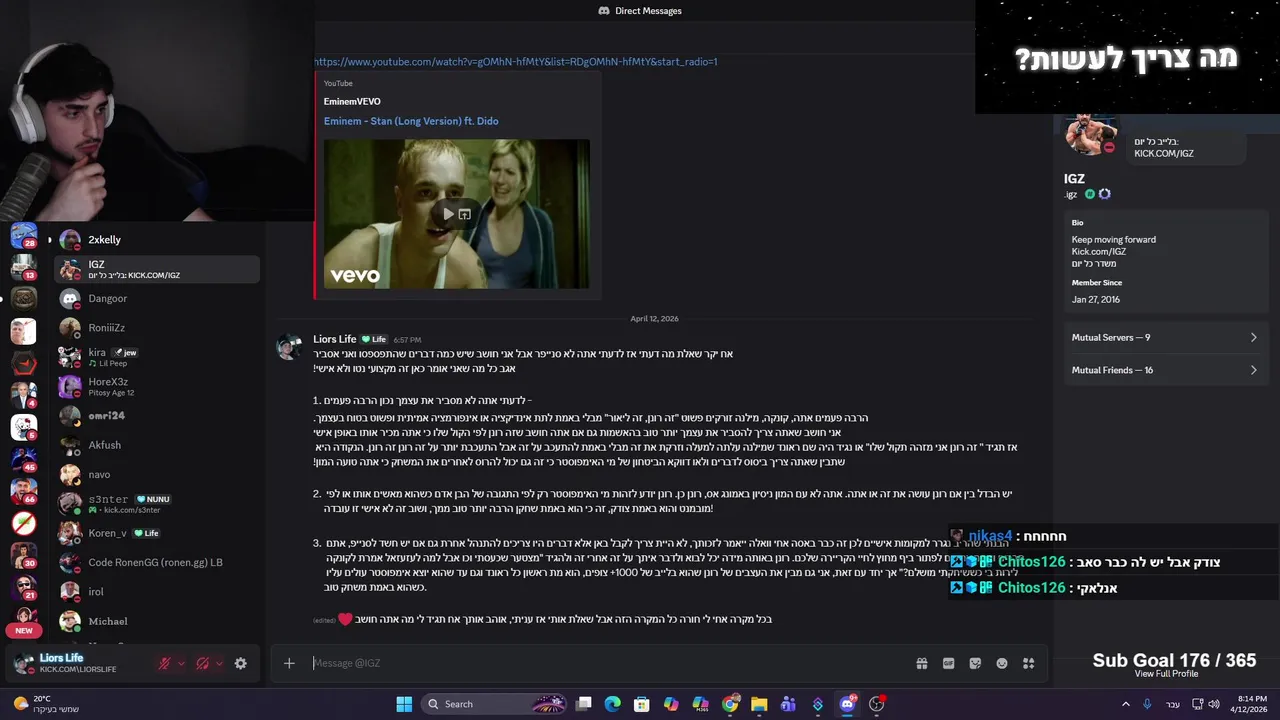Open weather widget 20°C

46,704
